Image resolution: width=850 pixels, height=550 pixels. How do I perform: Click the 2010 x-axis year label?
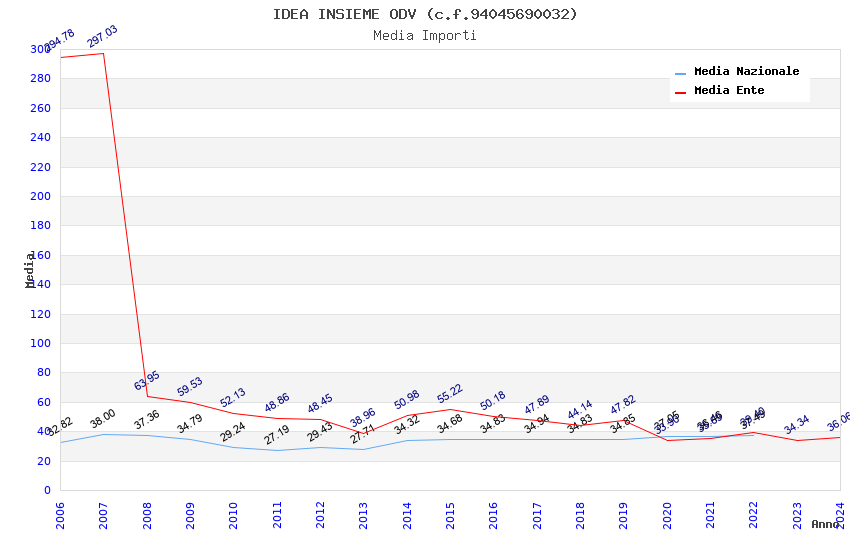coord(234,515)
